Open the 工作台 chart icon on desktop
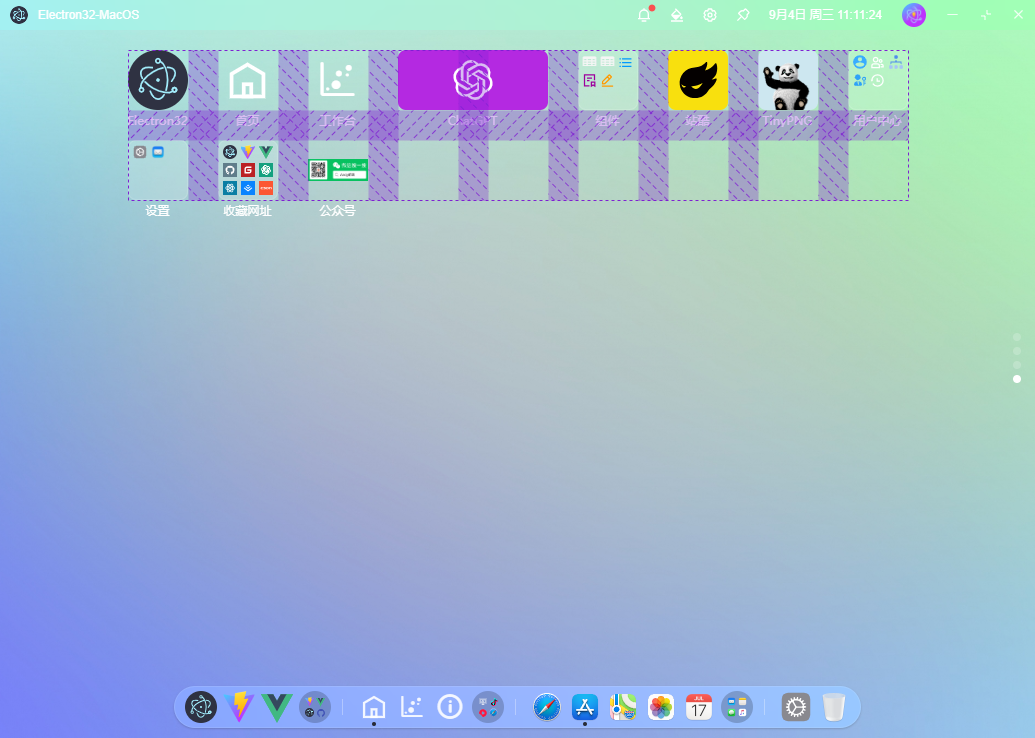The width and height of the screenshot is (1035, 738). [x=337, y=80]
